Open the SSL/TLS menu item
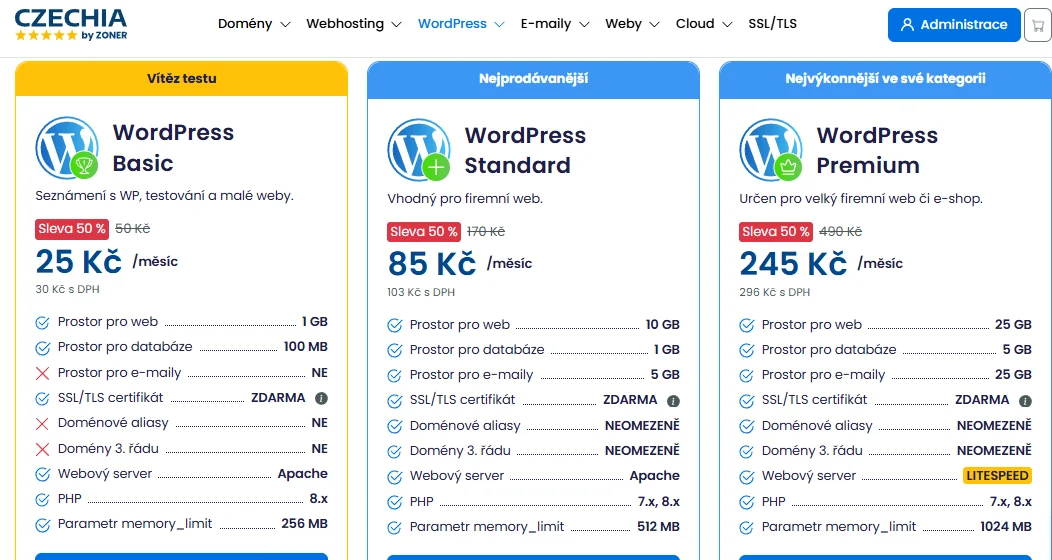This screenshot has height=560, width=1052. click(x=772, y=24)
